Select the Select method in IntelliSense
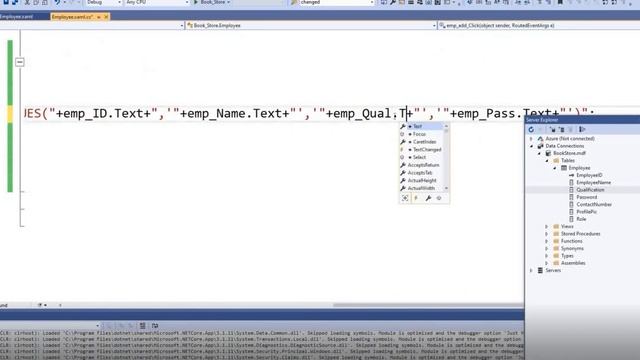Image resolution: width=640 pixels, height=360 pixels. pyautogui.click(x=421, y=157)
